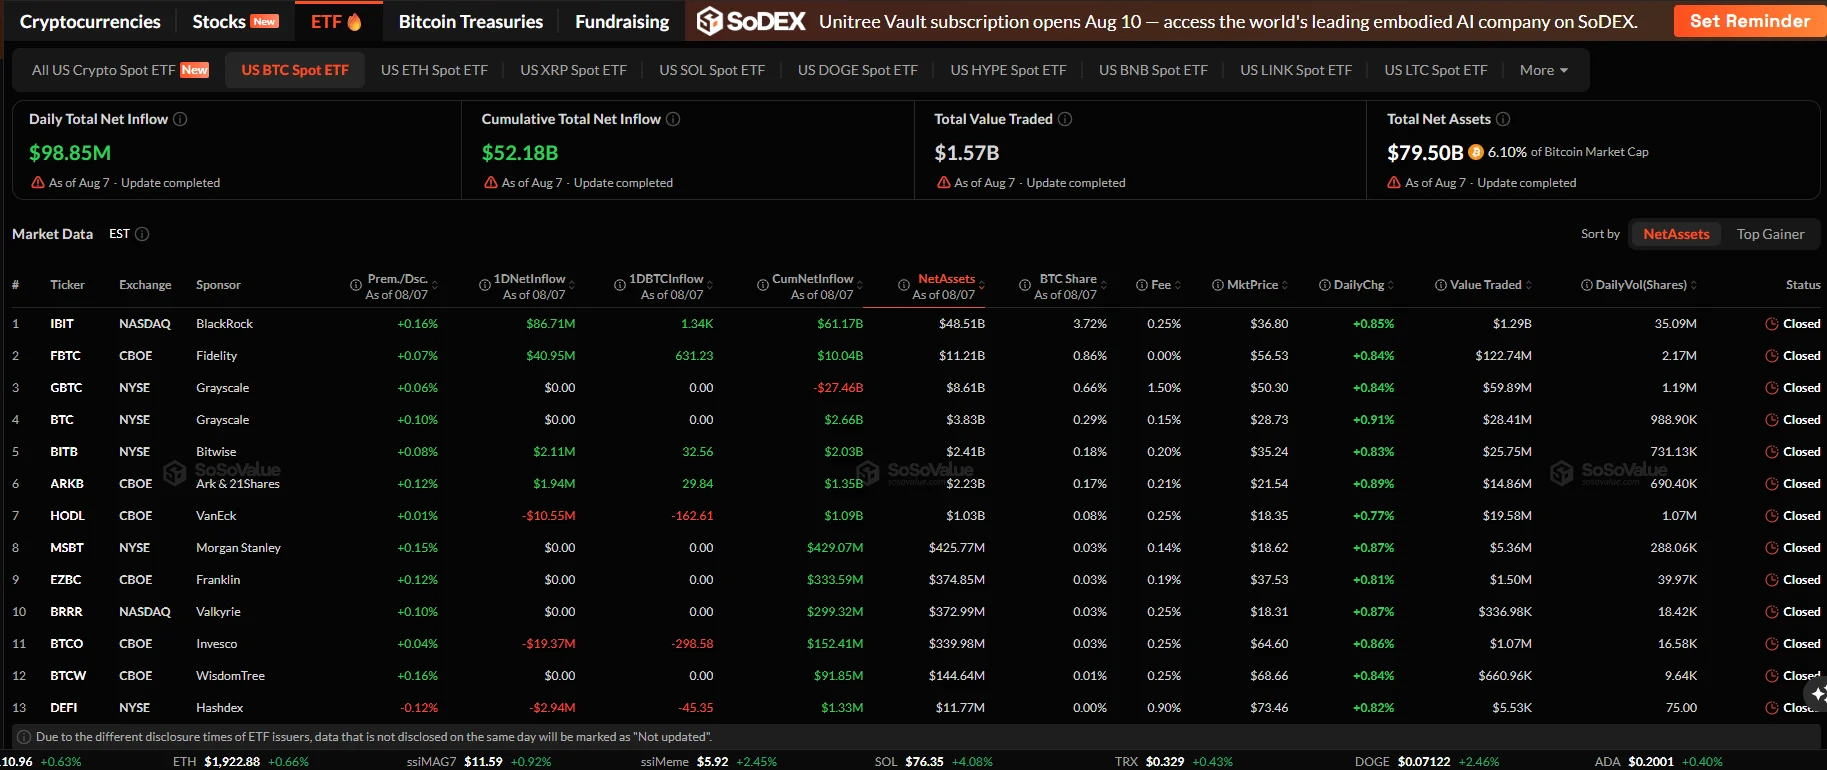The height and width of the screenshot is (770, 1827).
Task: Click warning icon under Daily Total Net Inflow
Action: (38, 183)
